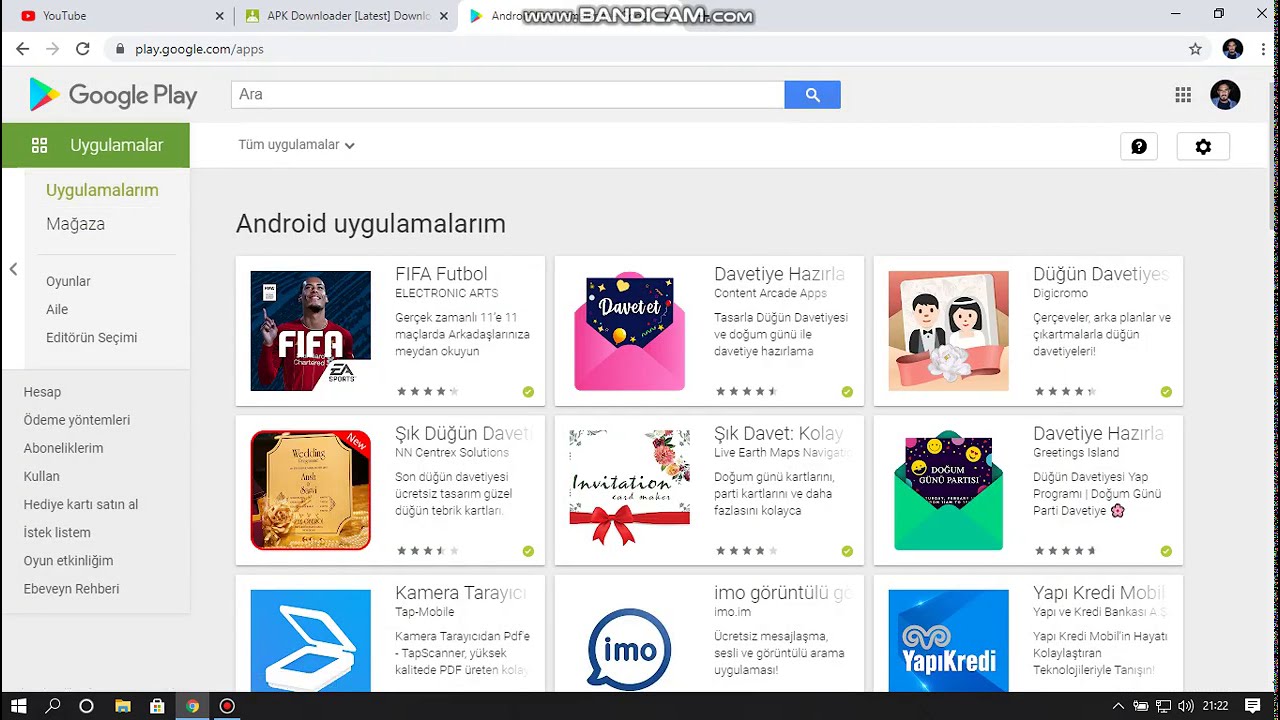
Task: Open Ebeveyn Rehberi link
Action: pyautogui.click(x=71, y=588)
